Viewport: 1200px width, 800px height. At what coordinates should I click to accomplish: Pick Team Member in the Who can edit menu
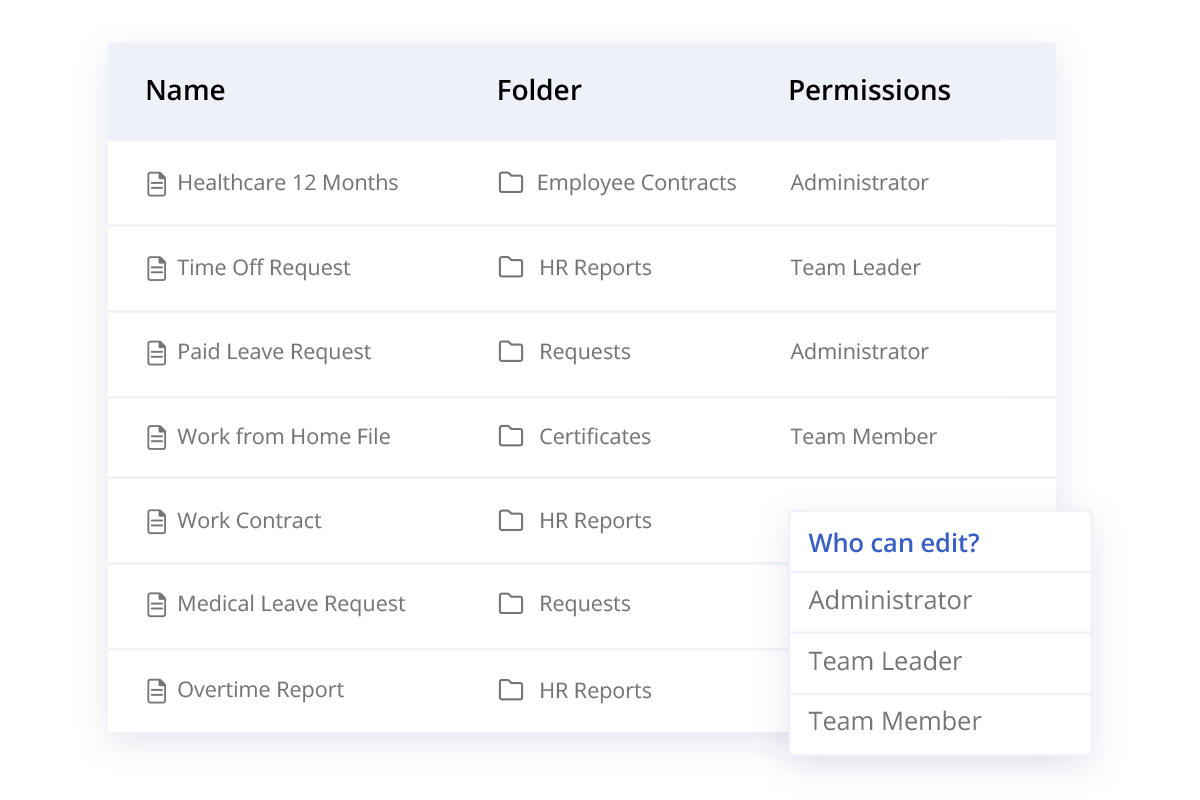click(x=895, y=721)
